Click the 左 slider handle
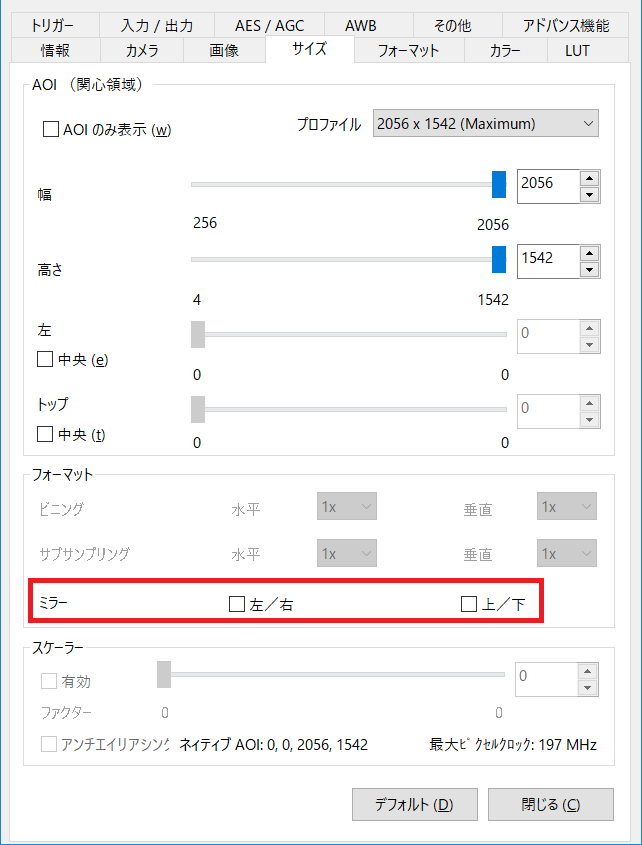Screen dimensions: 642x845 198,334
